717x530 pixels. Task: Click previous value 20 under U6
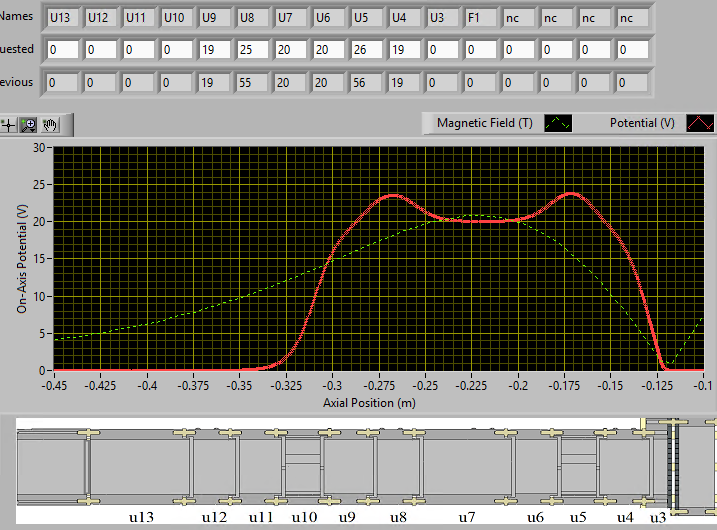(328, 83)
